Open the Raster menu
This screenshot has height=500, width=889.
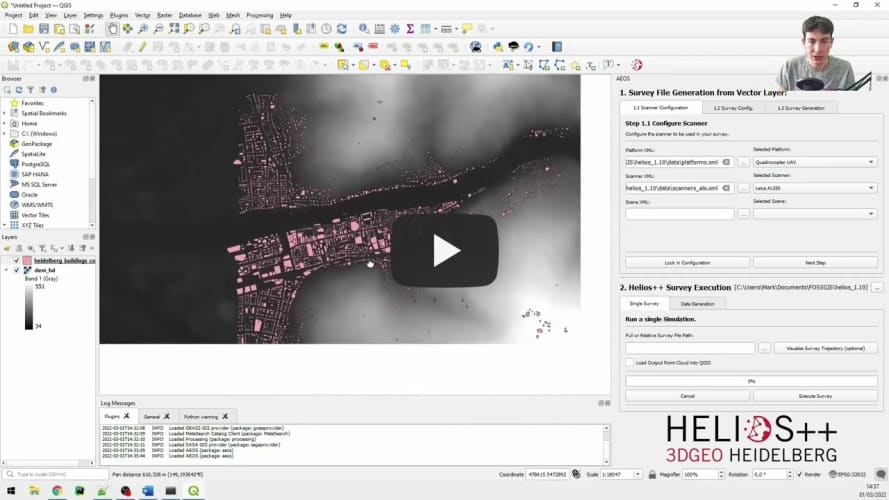coord(164,15)
